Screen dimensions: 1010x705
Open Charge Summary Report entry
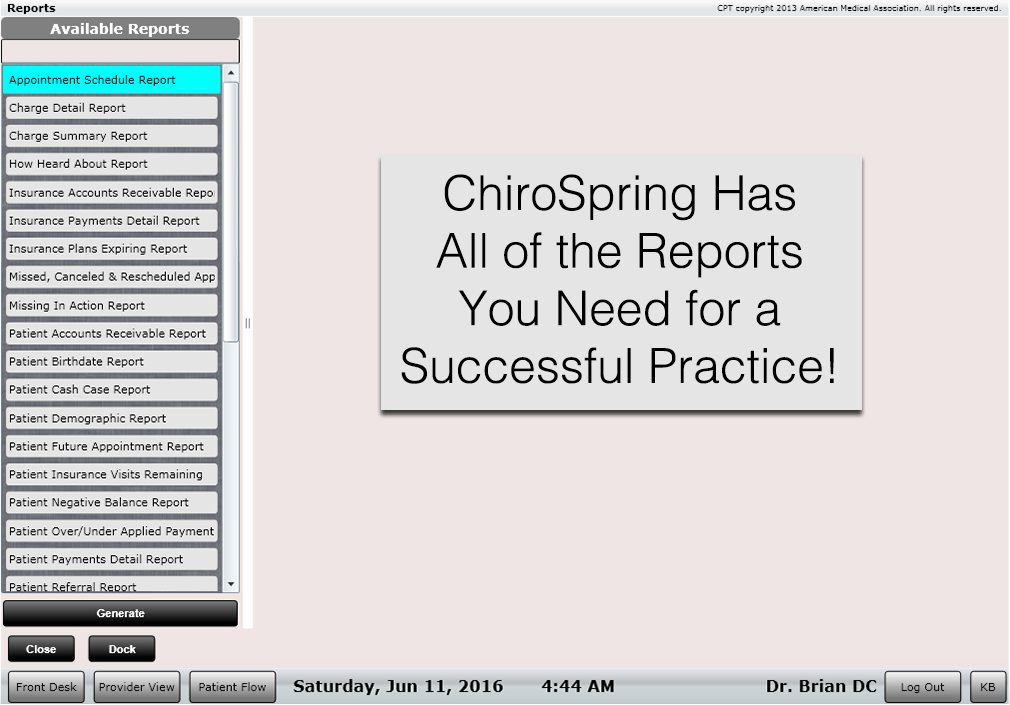coord(111,136)
